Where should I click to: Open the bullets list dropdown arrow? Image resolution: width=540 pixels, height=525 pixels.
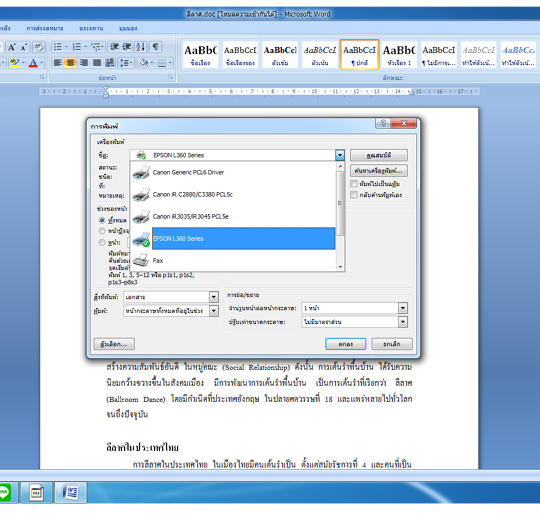66,47
